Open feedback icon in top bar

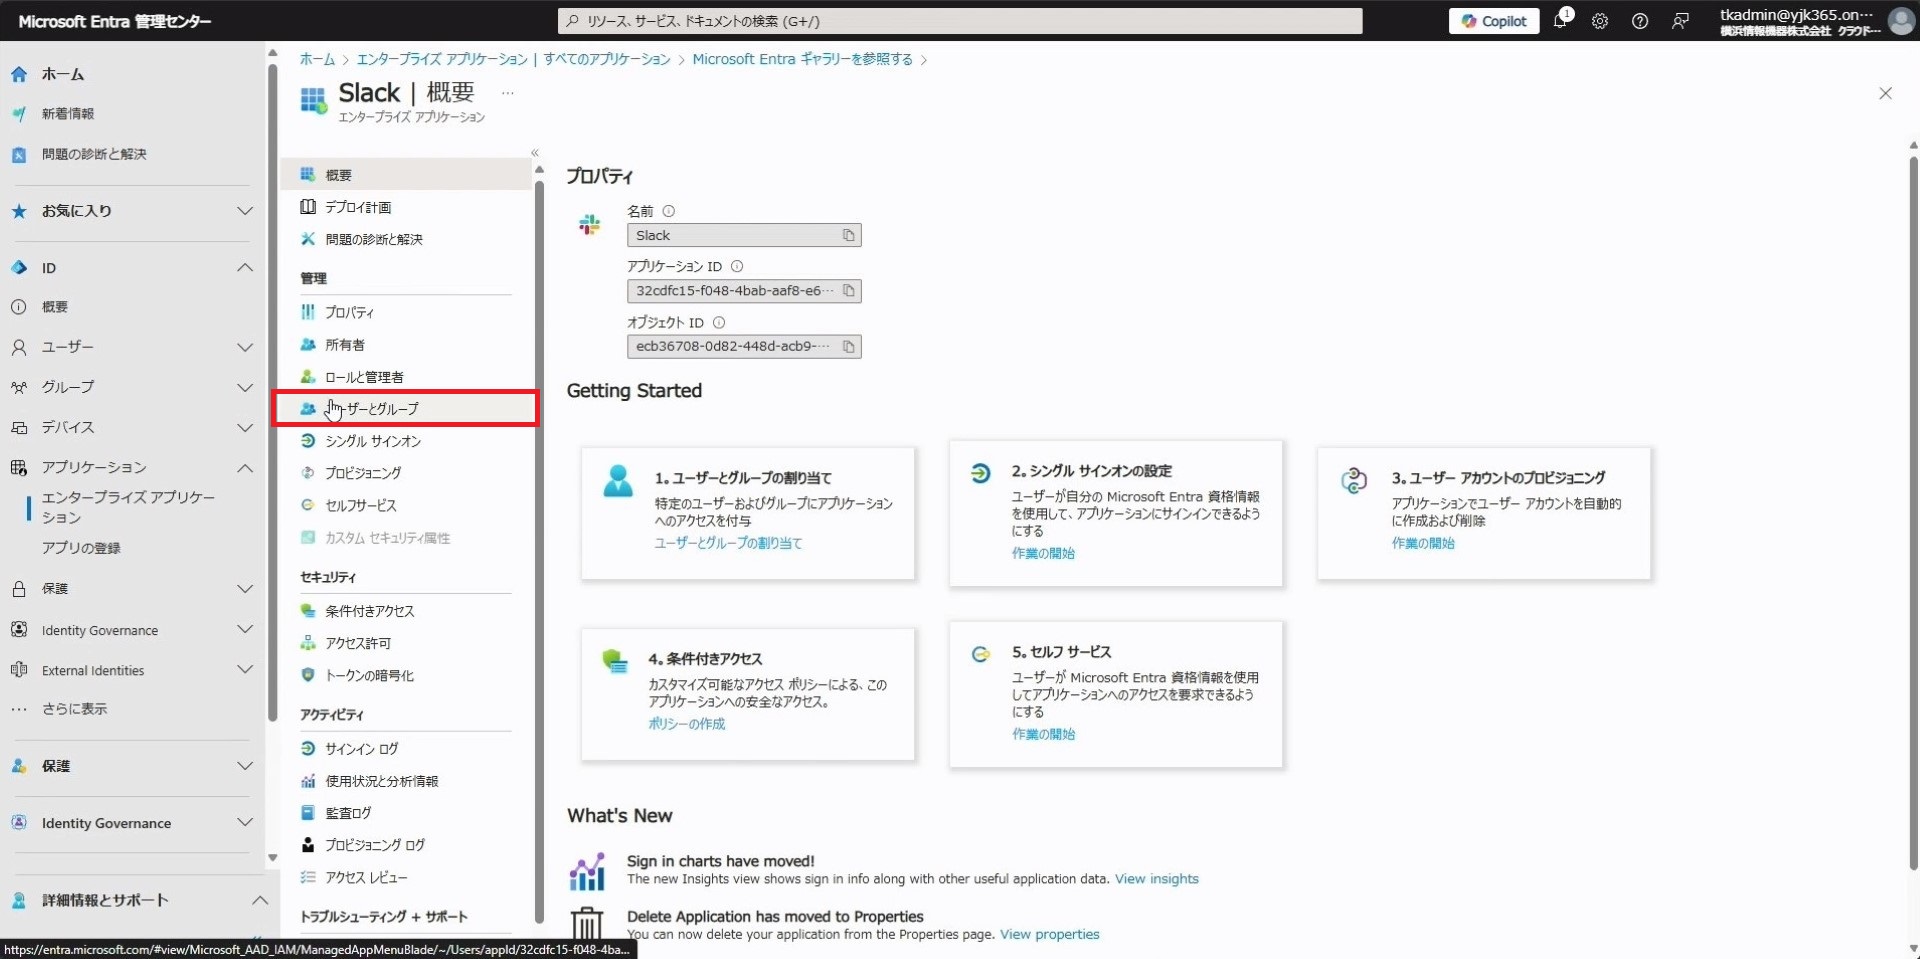pyautogui.click(x=1680, y=21)
